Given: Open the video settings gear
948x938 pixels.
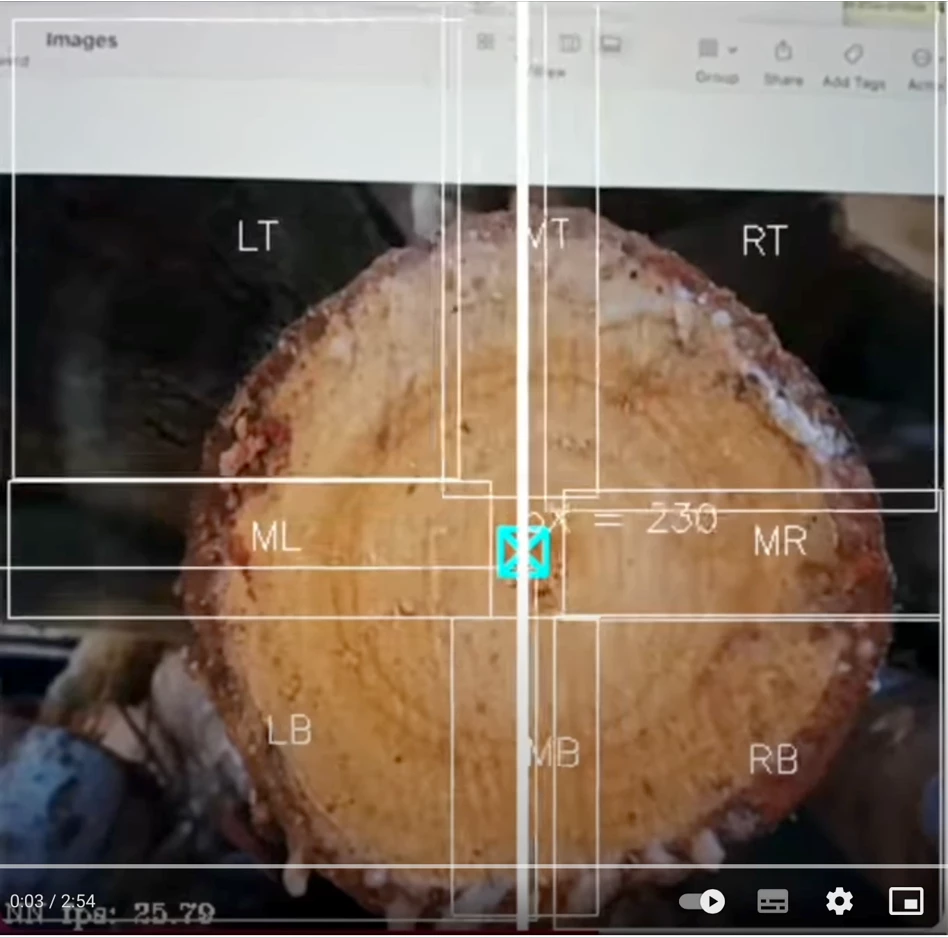Looking at the screenshot, I should 839,902.
